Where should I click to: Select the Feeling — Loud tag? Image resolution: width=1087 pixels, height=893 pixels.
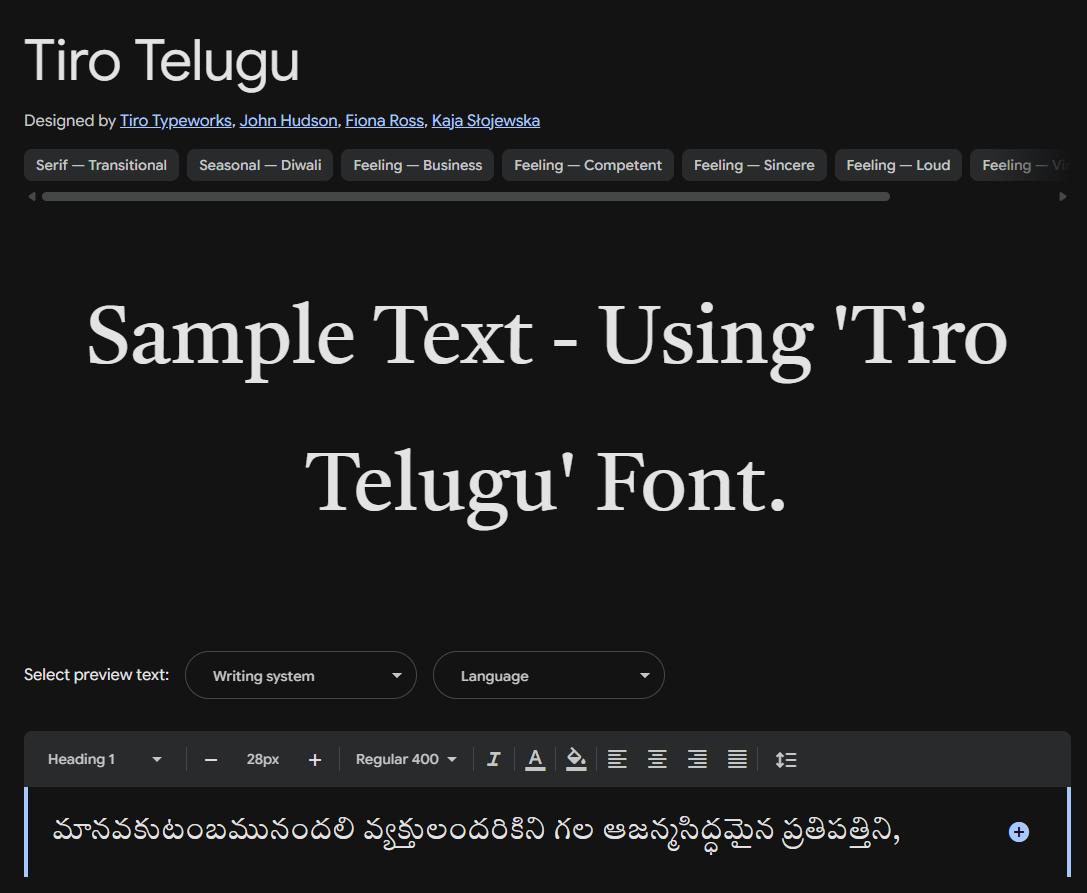point(898,165)
